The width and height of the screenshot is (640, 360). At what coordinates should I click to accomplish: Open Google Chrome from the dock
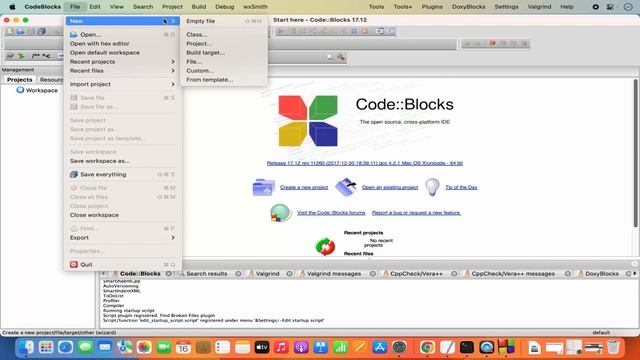pyautogui.click(x=427, y=347)
